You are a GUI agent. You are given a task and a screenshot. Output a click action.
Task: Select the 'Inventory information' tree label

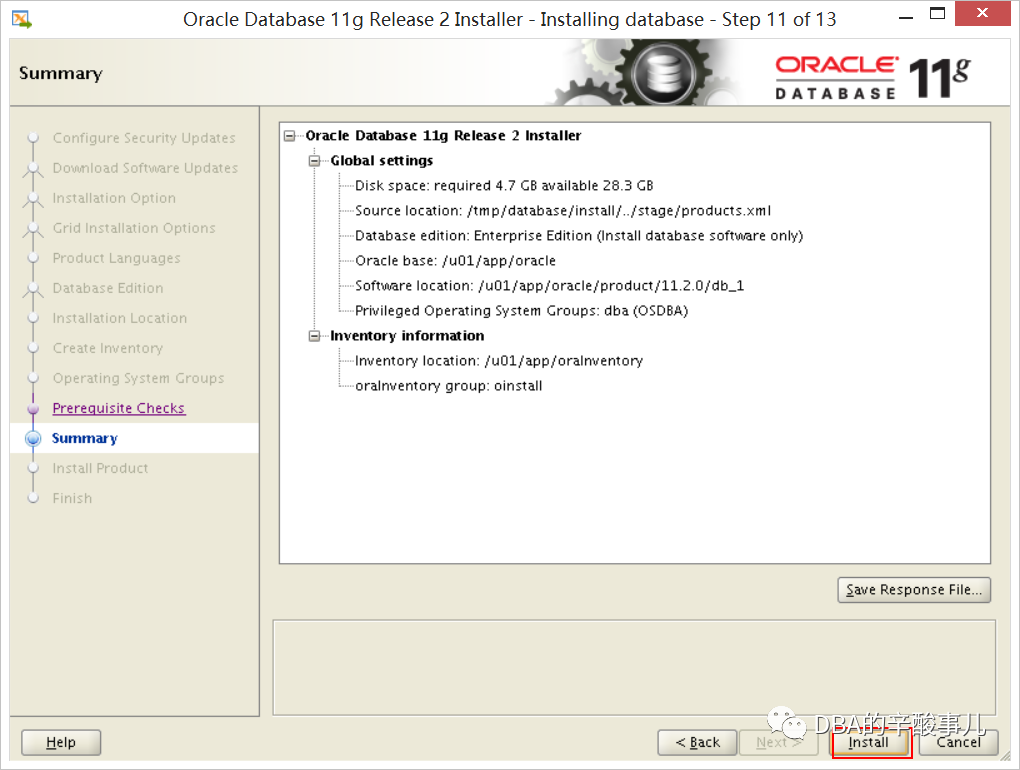tap(407, 336)
